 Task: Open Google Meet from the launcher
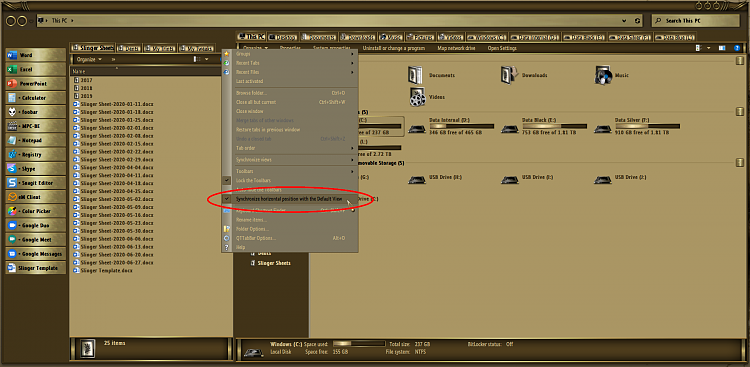(x=36, y=240)
